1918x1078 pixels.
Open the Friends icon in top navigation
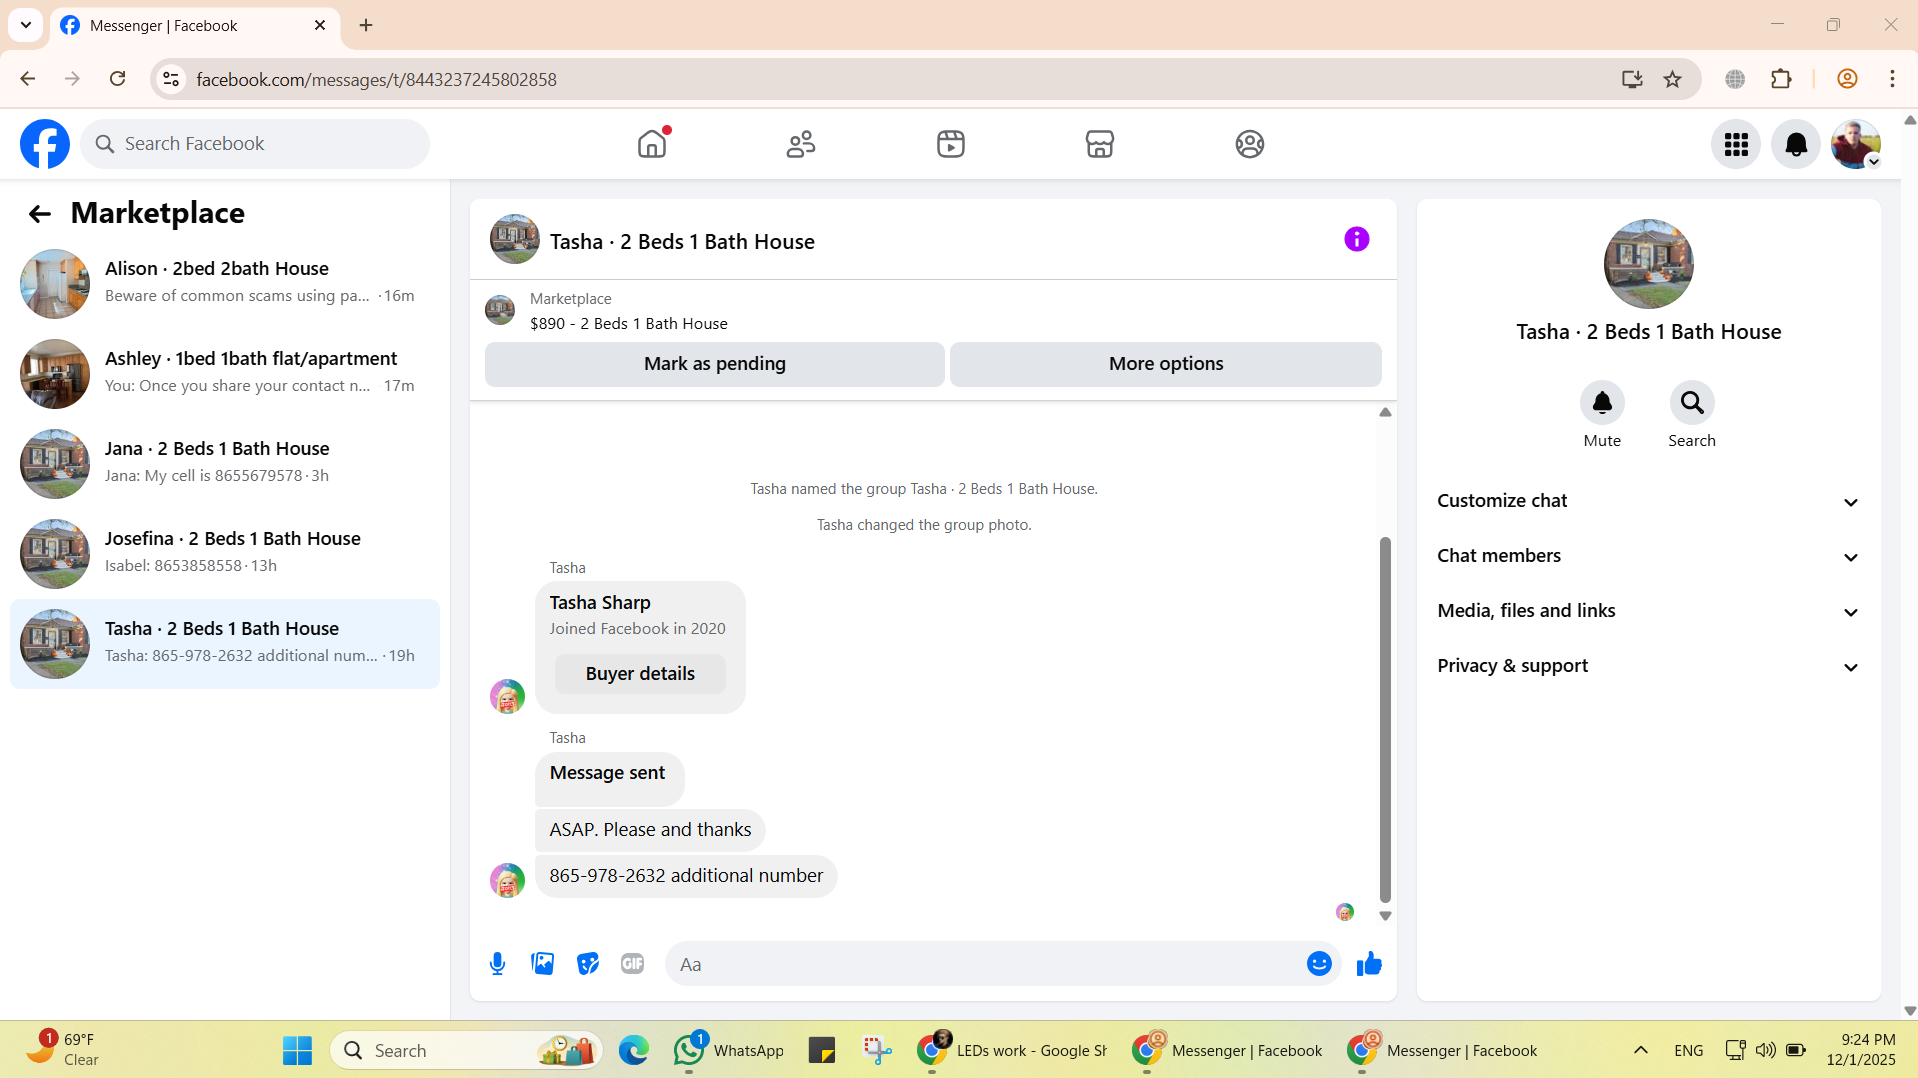[801, 144]
